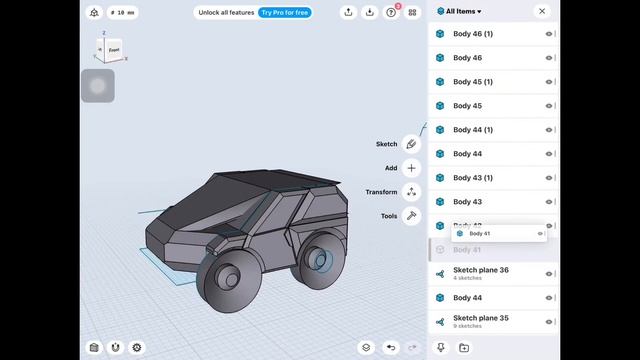640x360 pixels.
Task: Click the orientation cube view gizmo
Action: [x=109, y=50]
